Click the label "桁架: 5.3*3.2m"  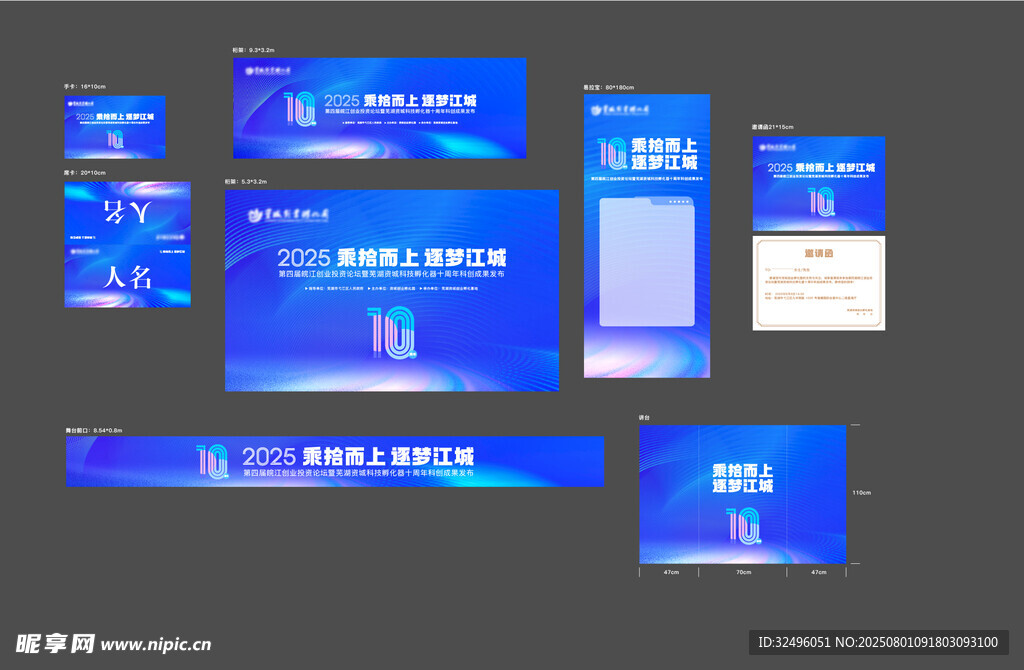246,182
